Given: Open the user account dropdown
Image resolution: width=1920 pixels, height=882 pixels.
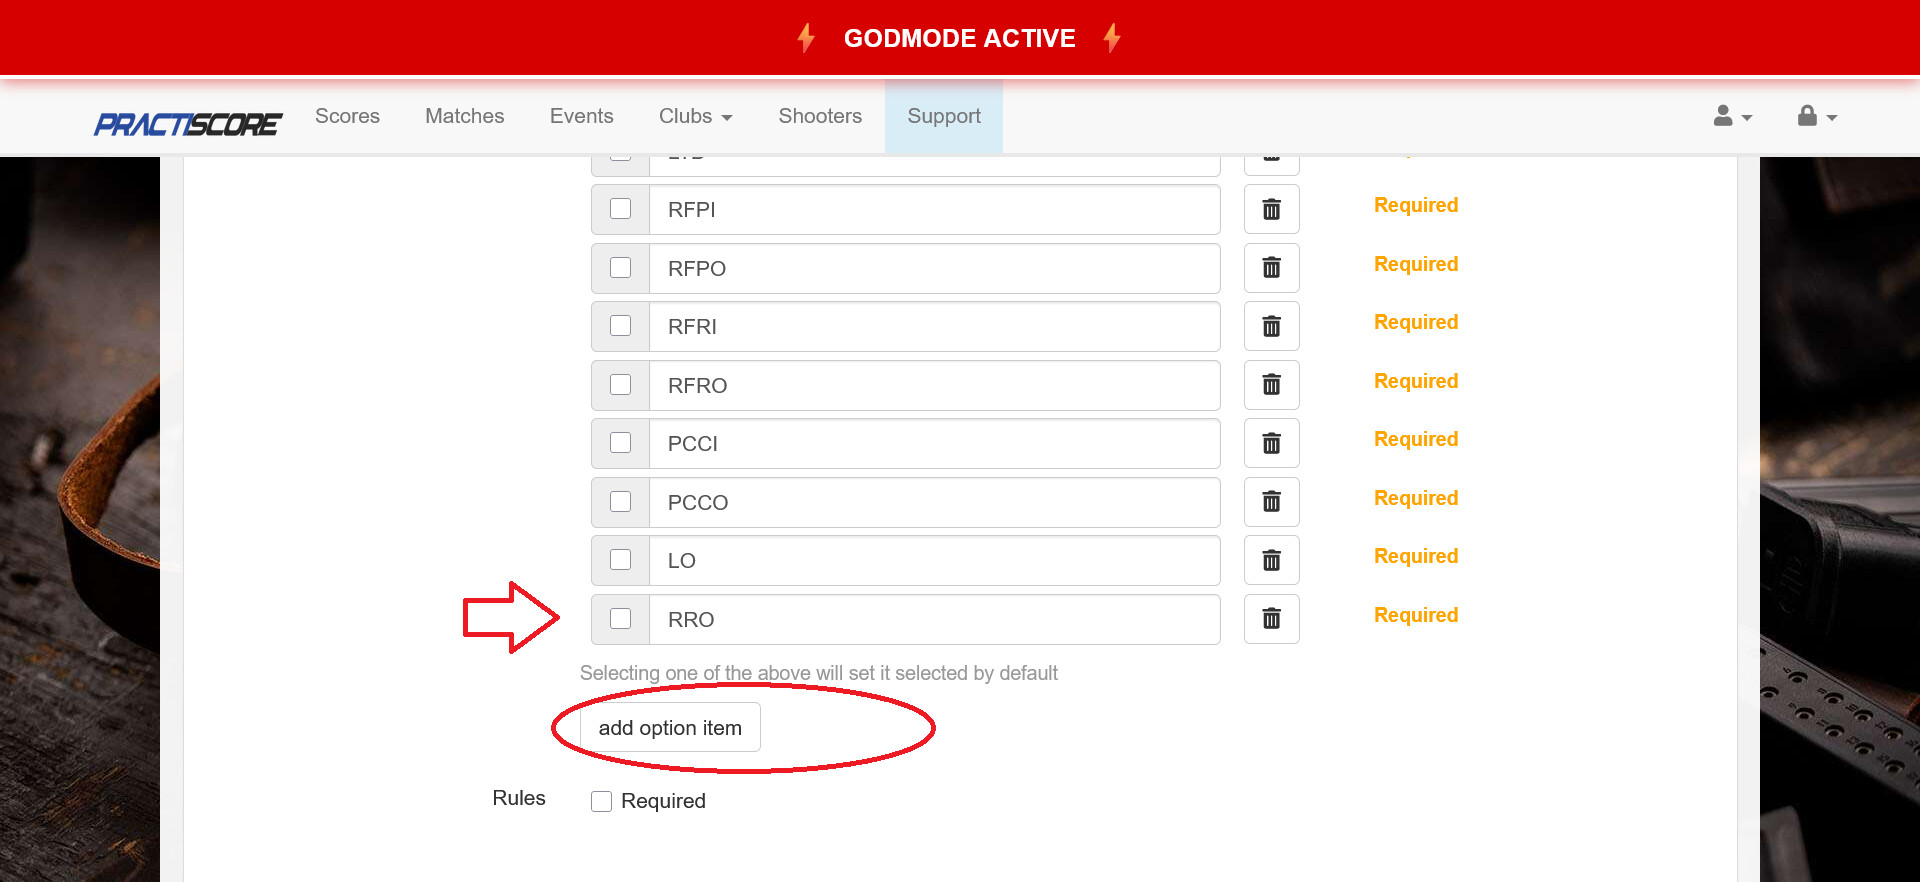Looking at the screenshot, I should click(x=1732, y=117).
